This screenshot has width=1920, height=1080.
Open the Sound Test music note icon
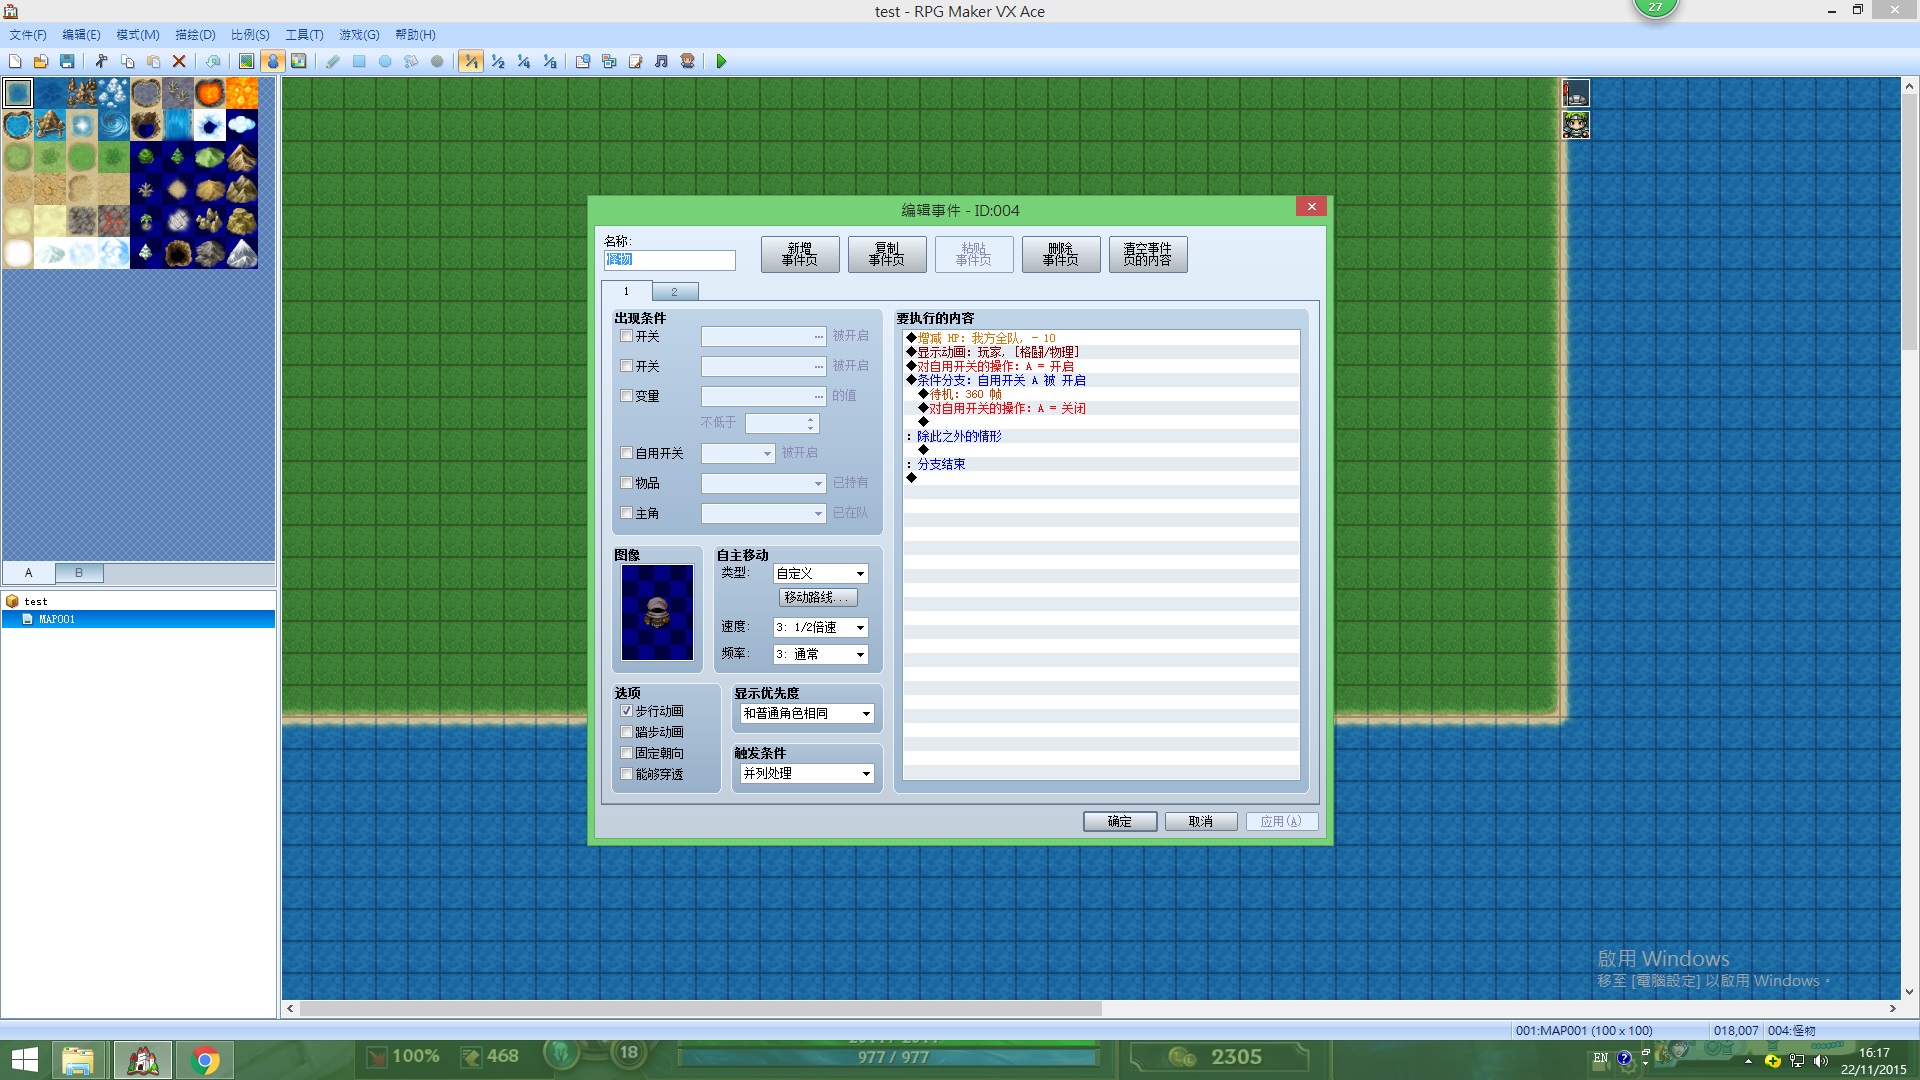tap(661, 62)
